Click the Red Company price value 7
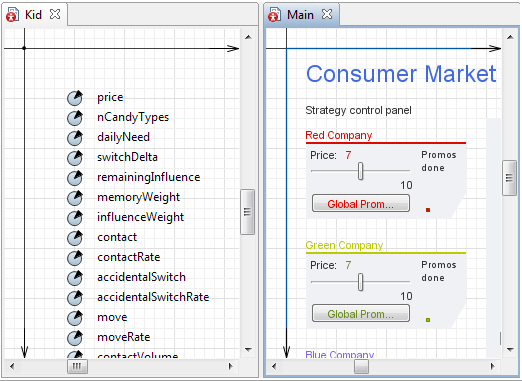522x381 pixels. (348, 155)
